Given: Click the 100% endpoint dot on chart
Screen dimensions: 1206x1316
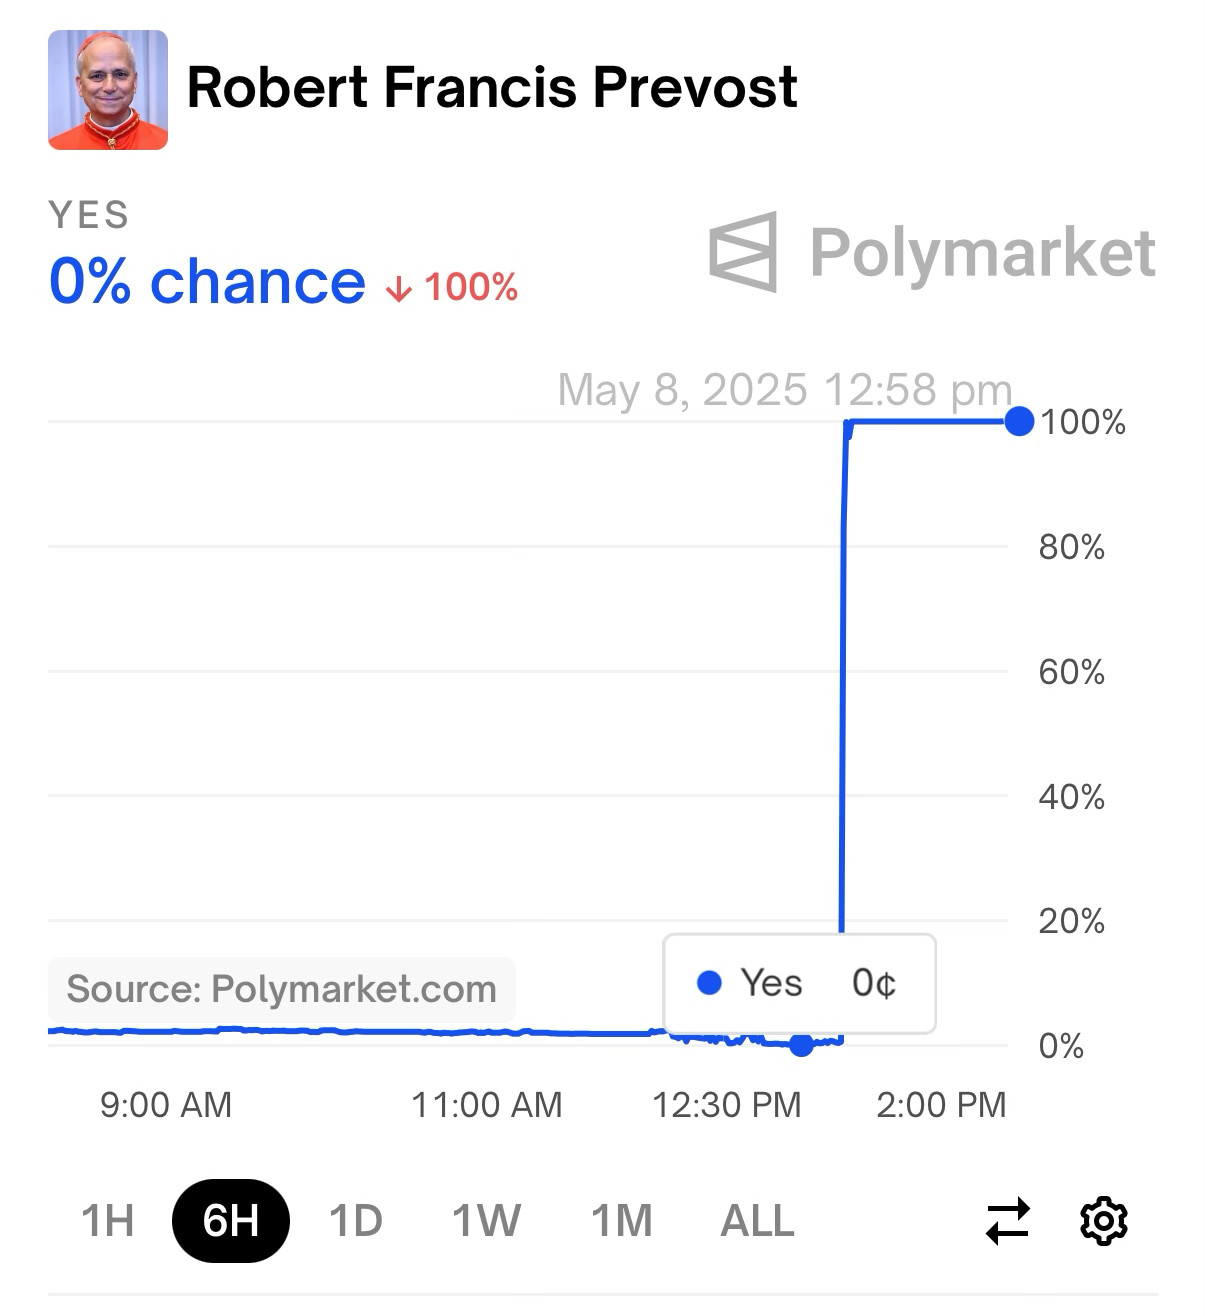Looking at the screenshot, I should point(1019,422).
